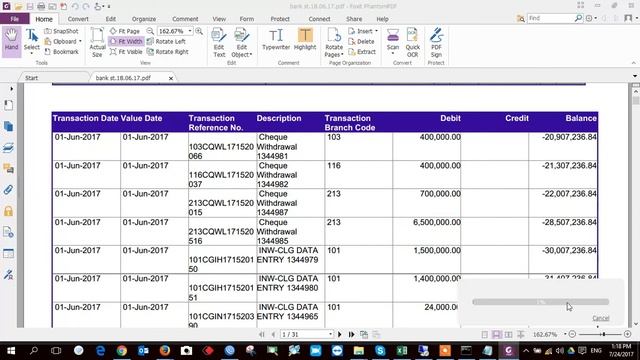Open the Share ribbon tab
Image resolution: width=640 pixels, height=360 pixels.
point(354,19)
